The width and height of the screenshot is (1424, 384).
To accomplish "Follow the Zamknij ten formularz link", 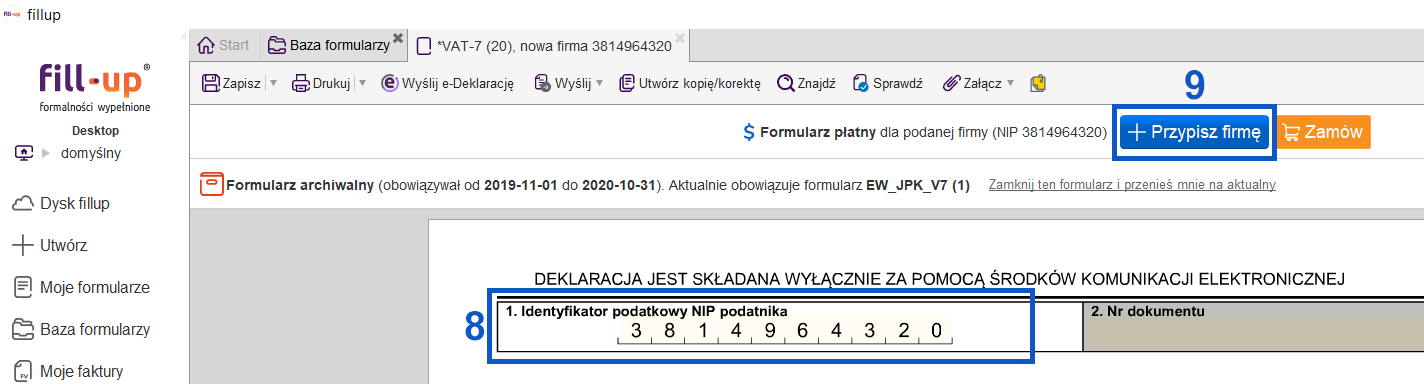I will (x=1132, y=185).
